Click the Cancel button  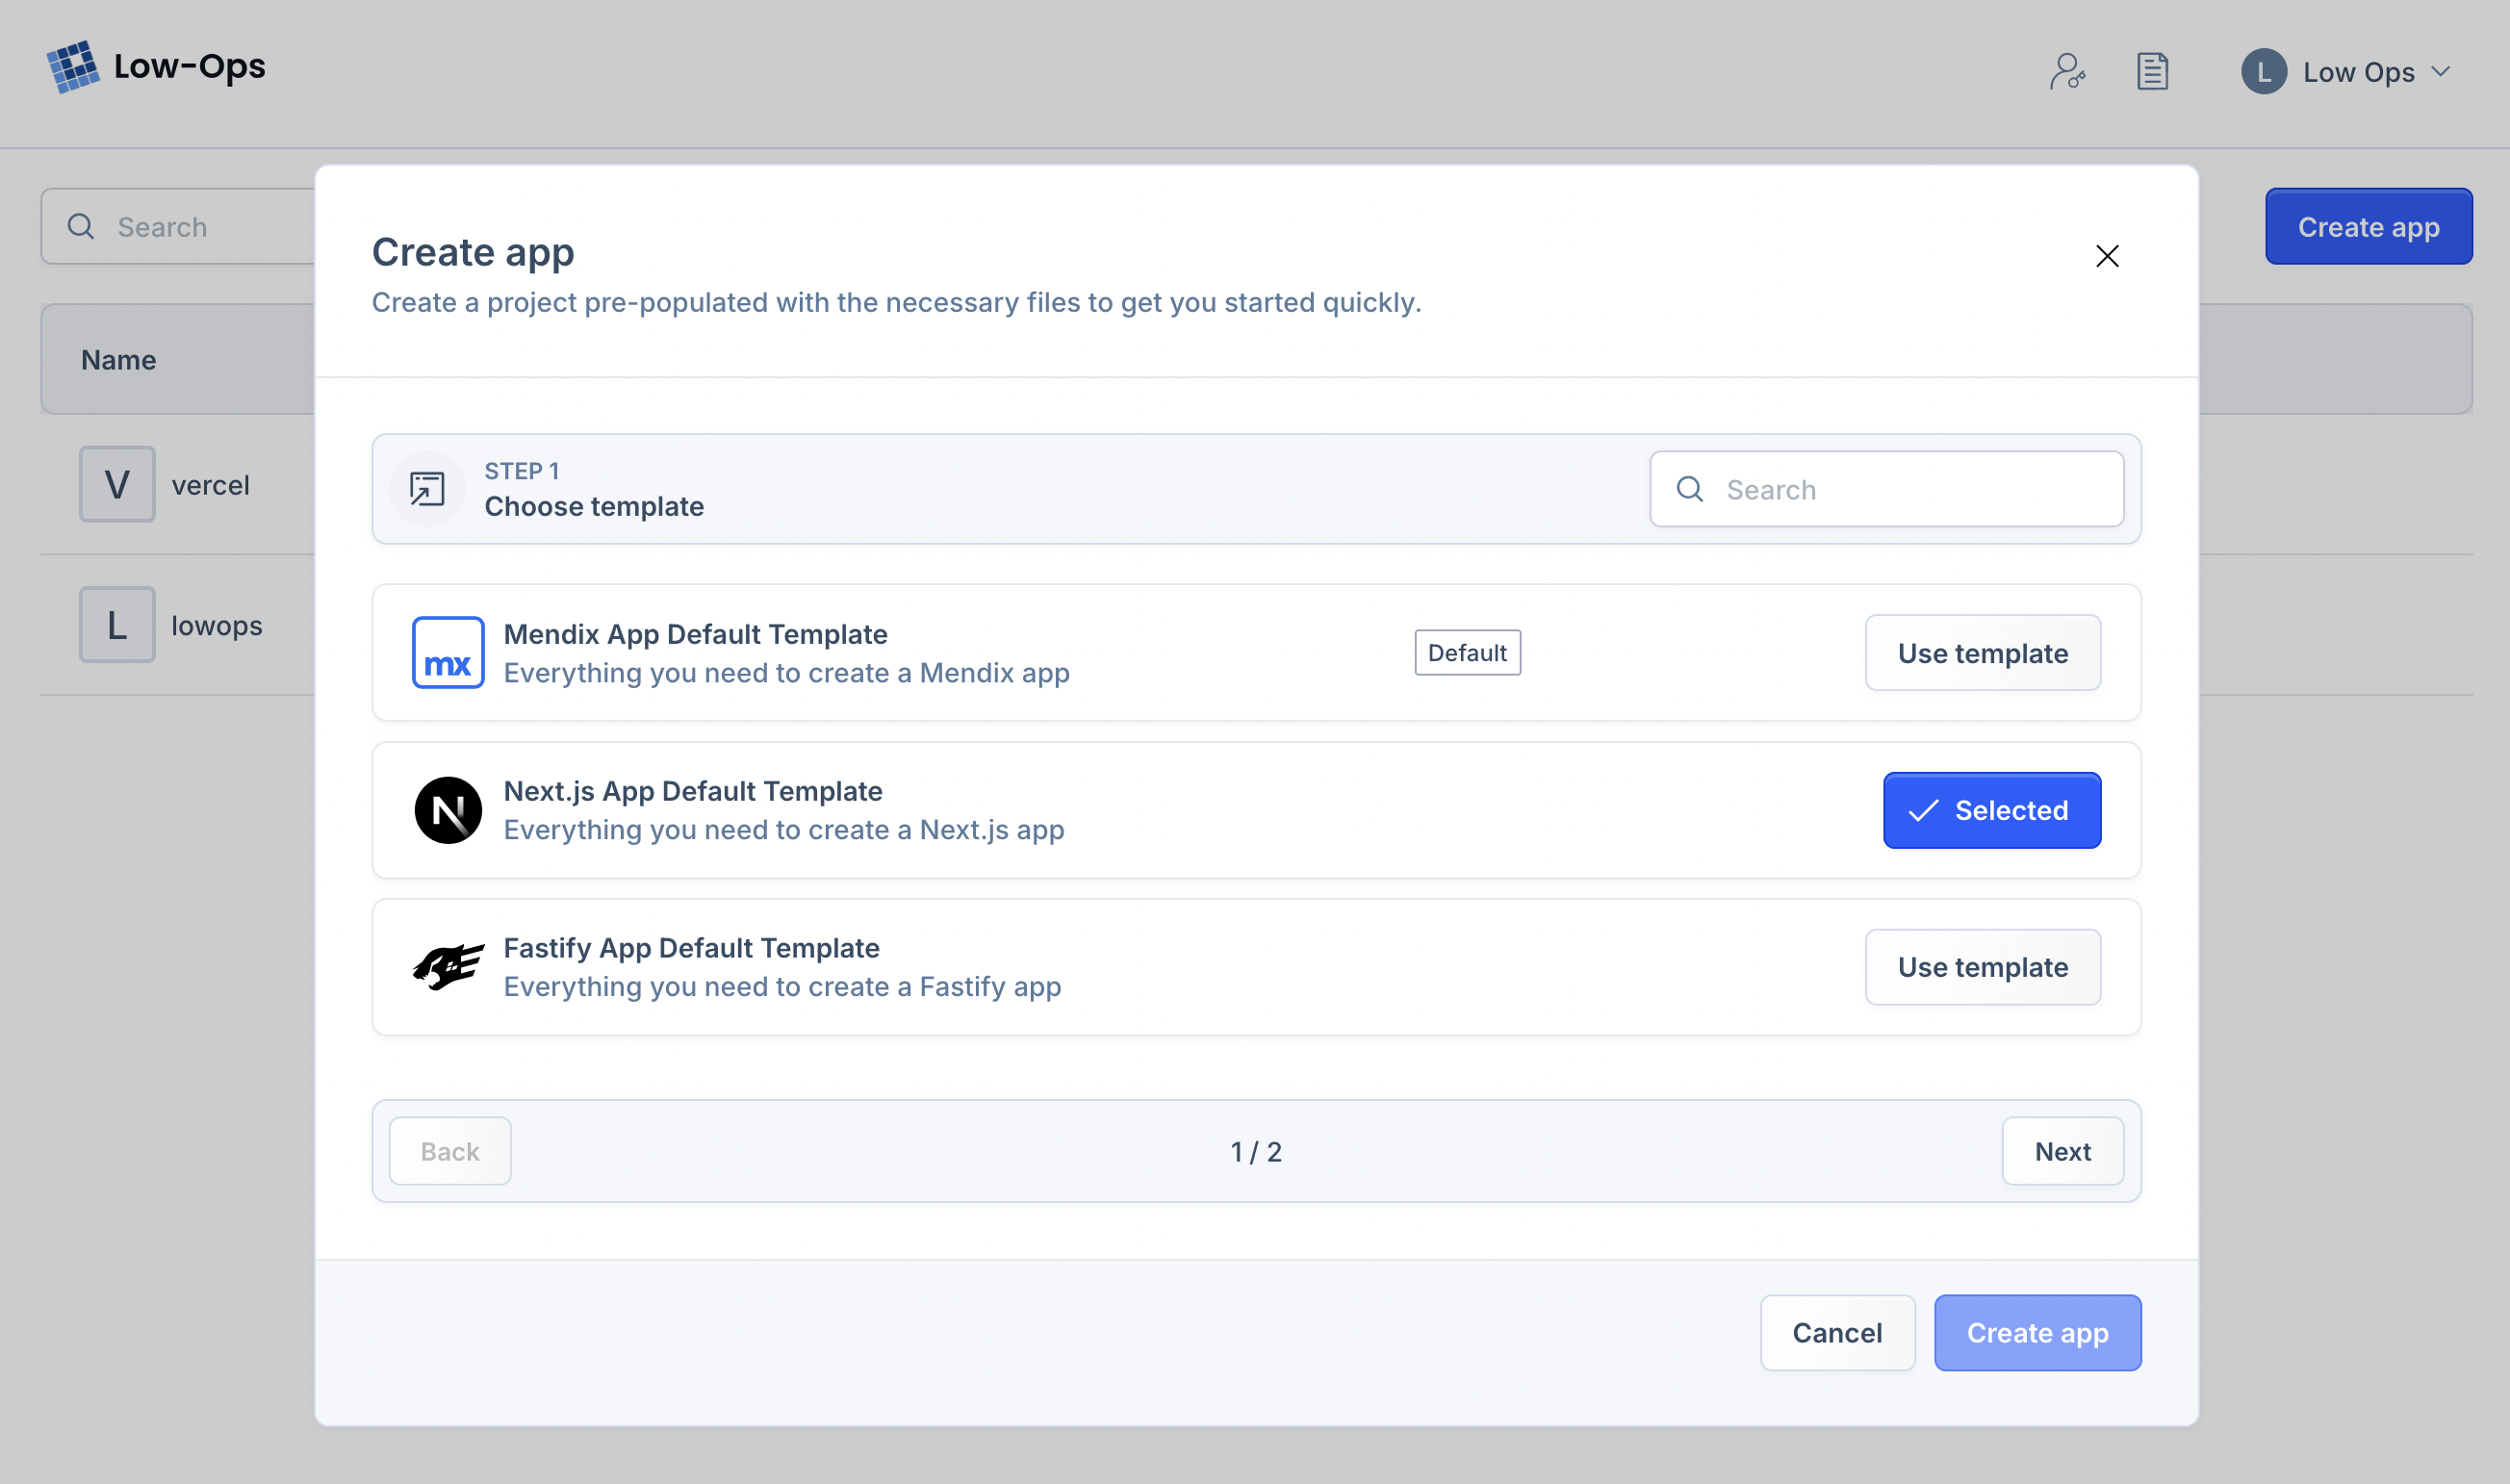1837,1333
